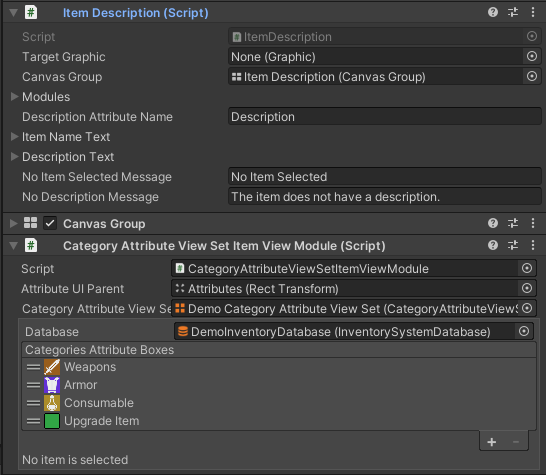
Task: Expand the Item Name Text foldout
Action: coord(14,137)
